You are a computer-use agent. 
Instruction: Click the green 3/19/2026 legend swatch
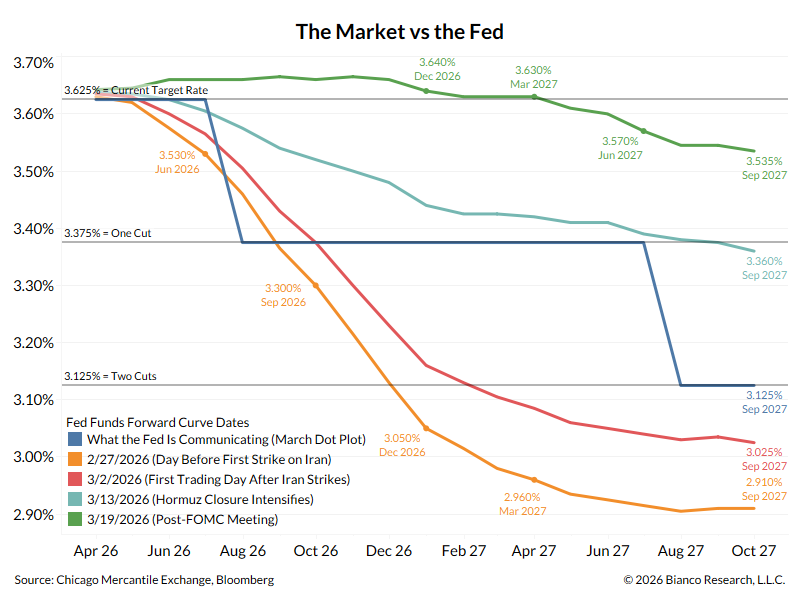point(76,519)
